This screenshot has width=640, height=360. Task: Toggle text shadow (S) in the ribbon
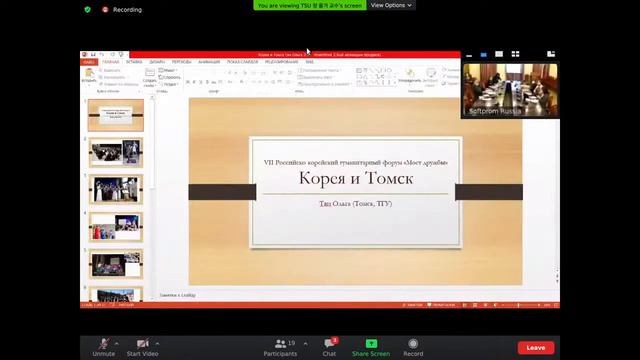pyautogui.click(x=207, y=82)
